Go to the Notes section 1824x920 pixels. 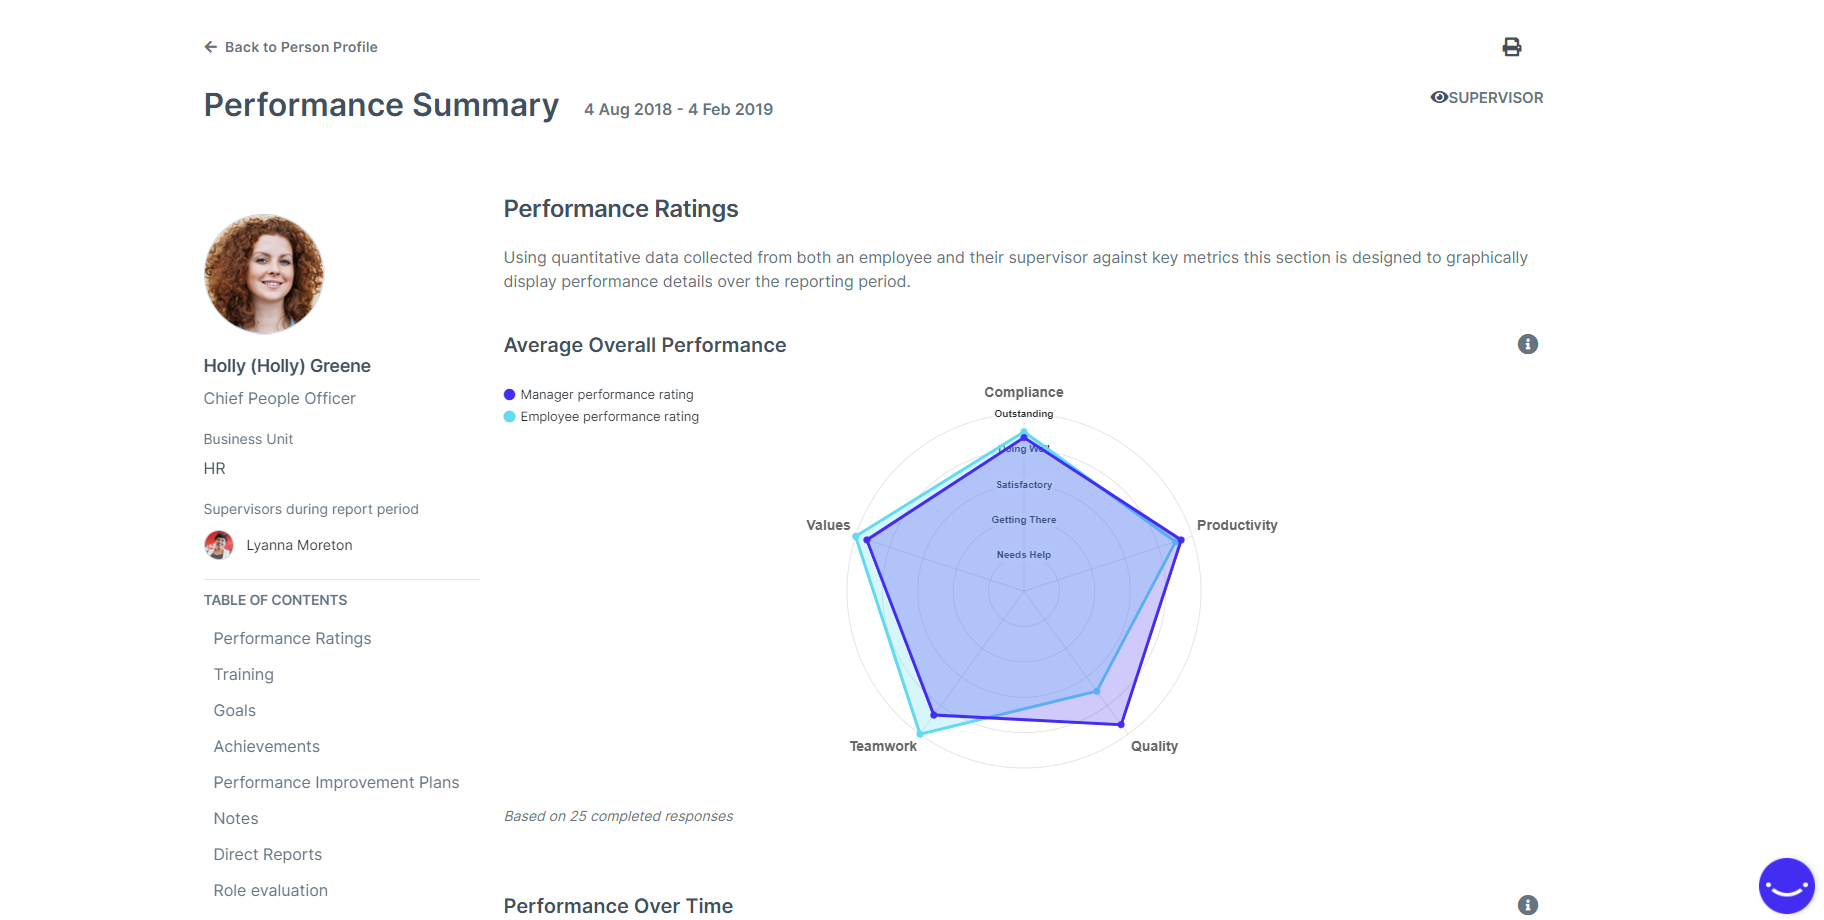click(235, 819)
